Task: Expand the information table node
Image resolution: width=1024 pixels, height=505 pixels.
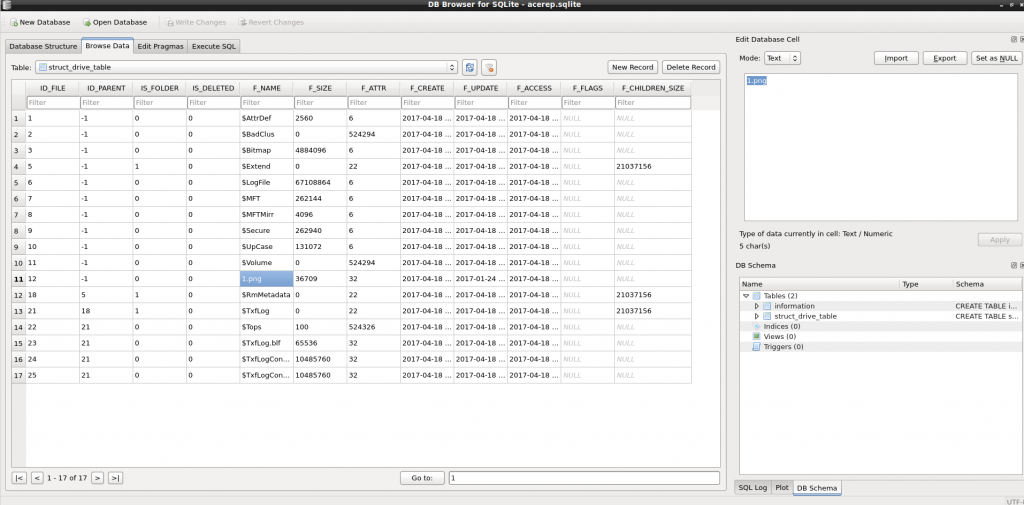Action: (x=756, y=306)
